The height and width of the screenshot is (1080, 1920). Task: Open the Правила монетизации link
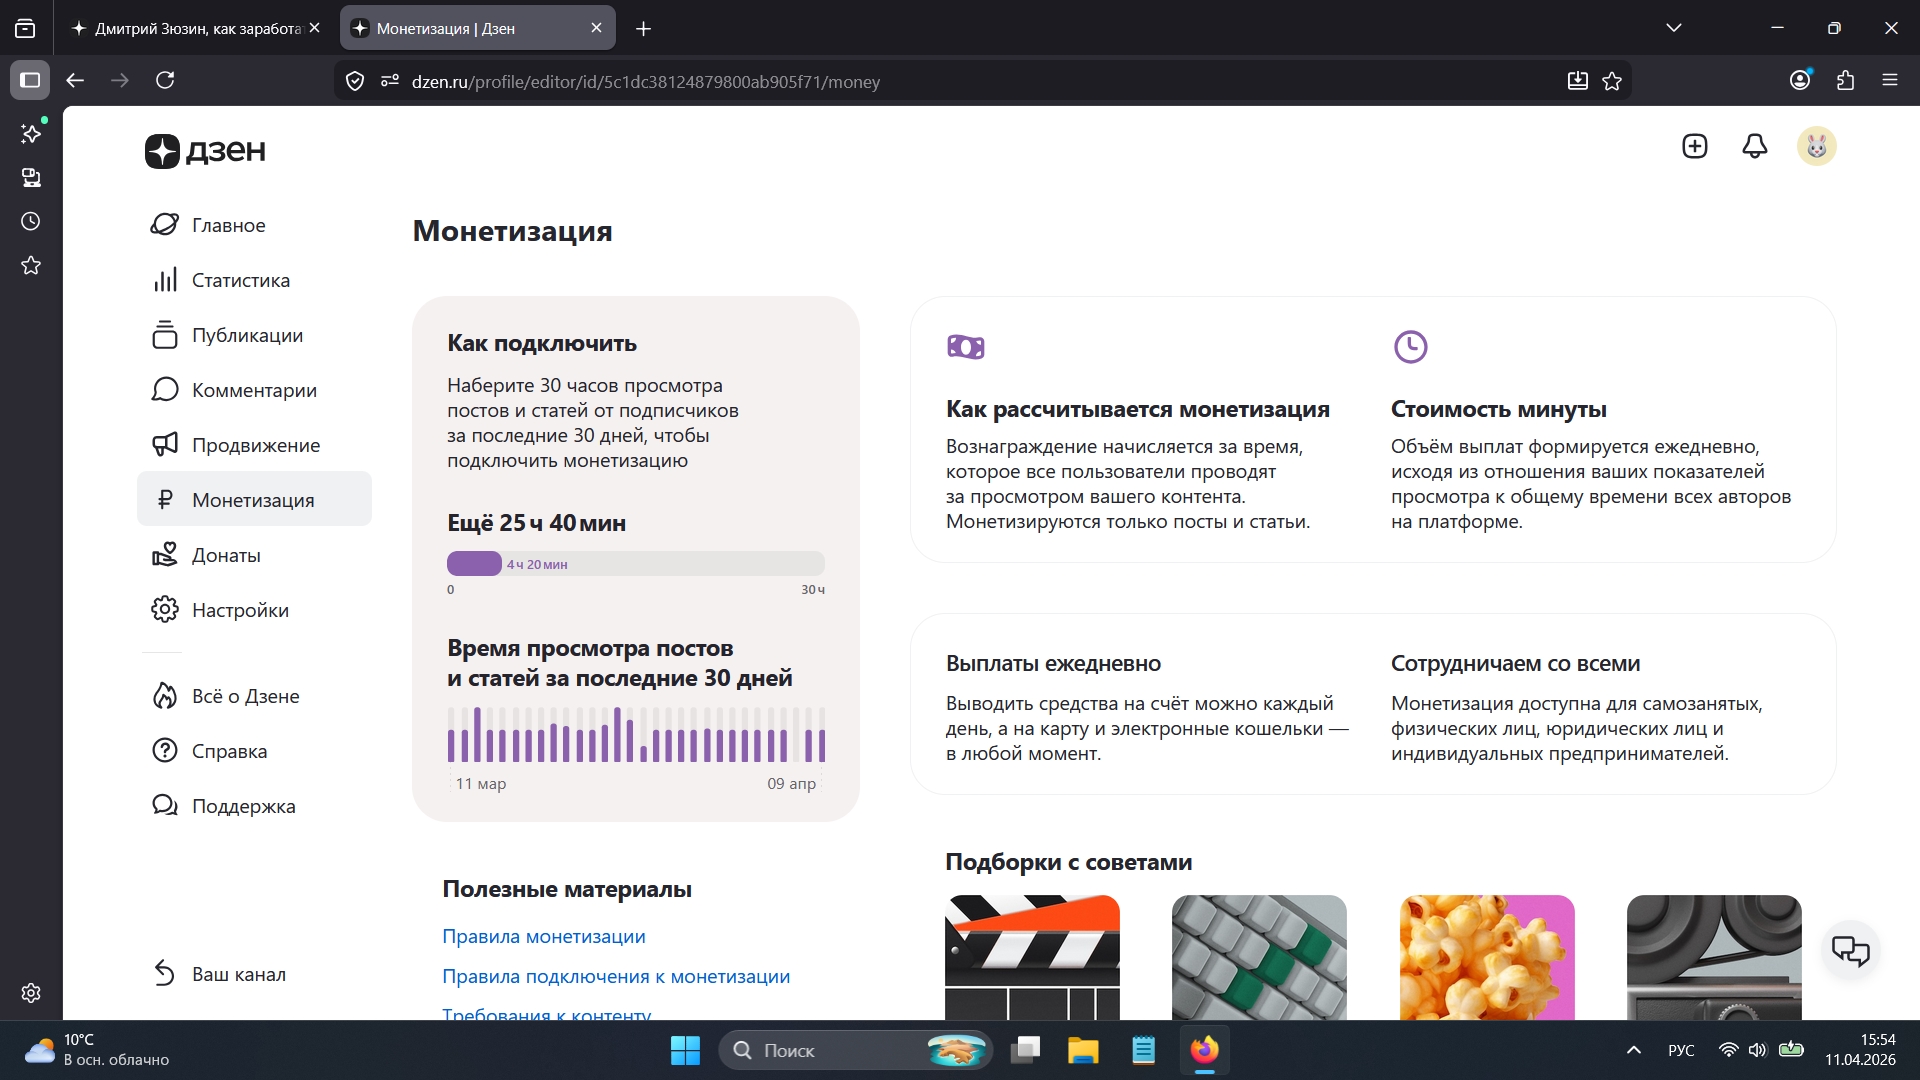(544, 936)
